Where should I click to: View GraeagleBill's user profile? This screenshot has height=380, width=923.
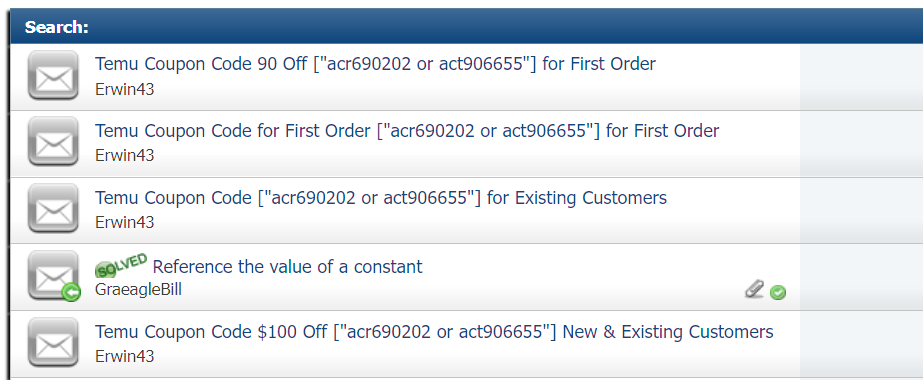tap(138, 290)
